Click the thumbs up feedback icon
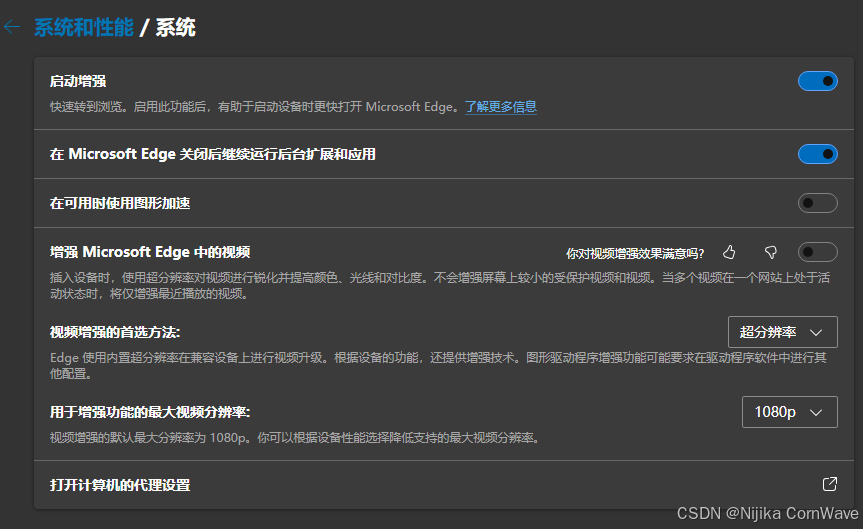Viewport: 863px width, 529px height. click(729, 253)
